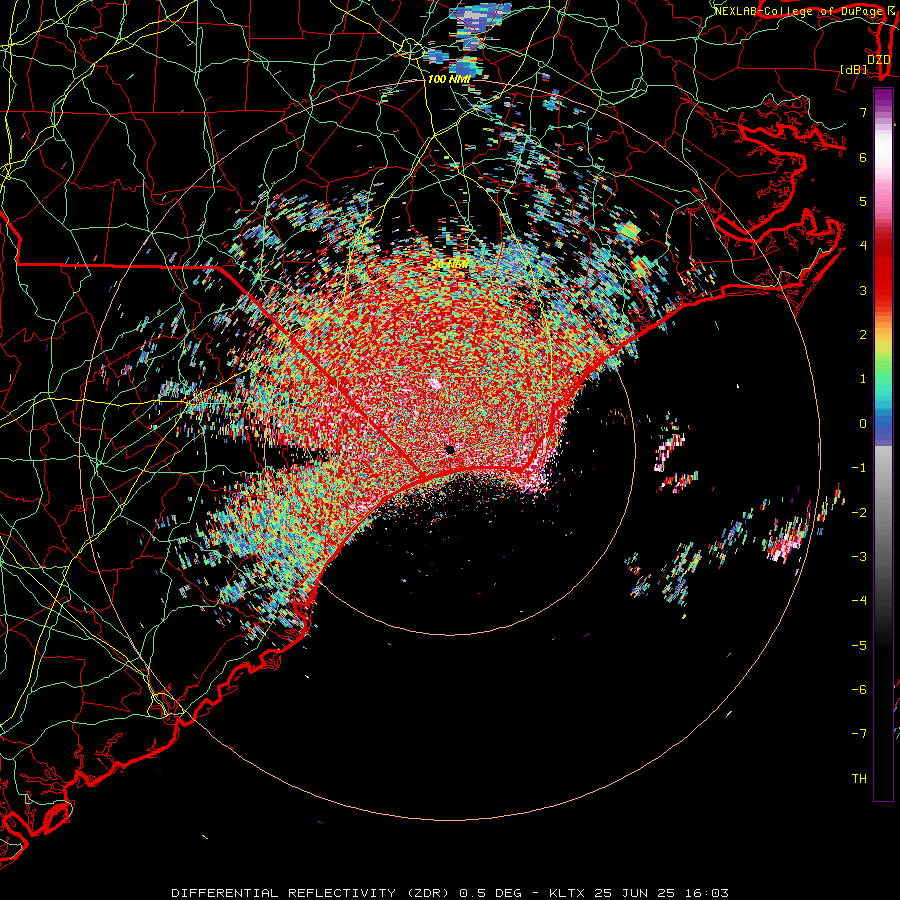
Task: Click the "[dB]" unit label
Action: (x=854, y=69)
